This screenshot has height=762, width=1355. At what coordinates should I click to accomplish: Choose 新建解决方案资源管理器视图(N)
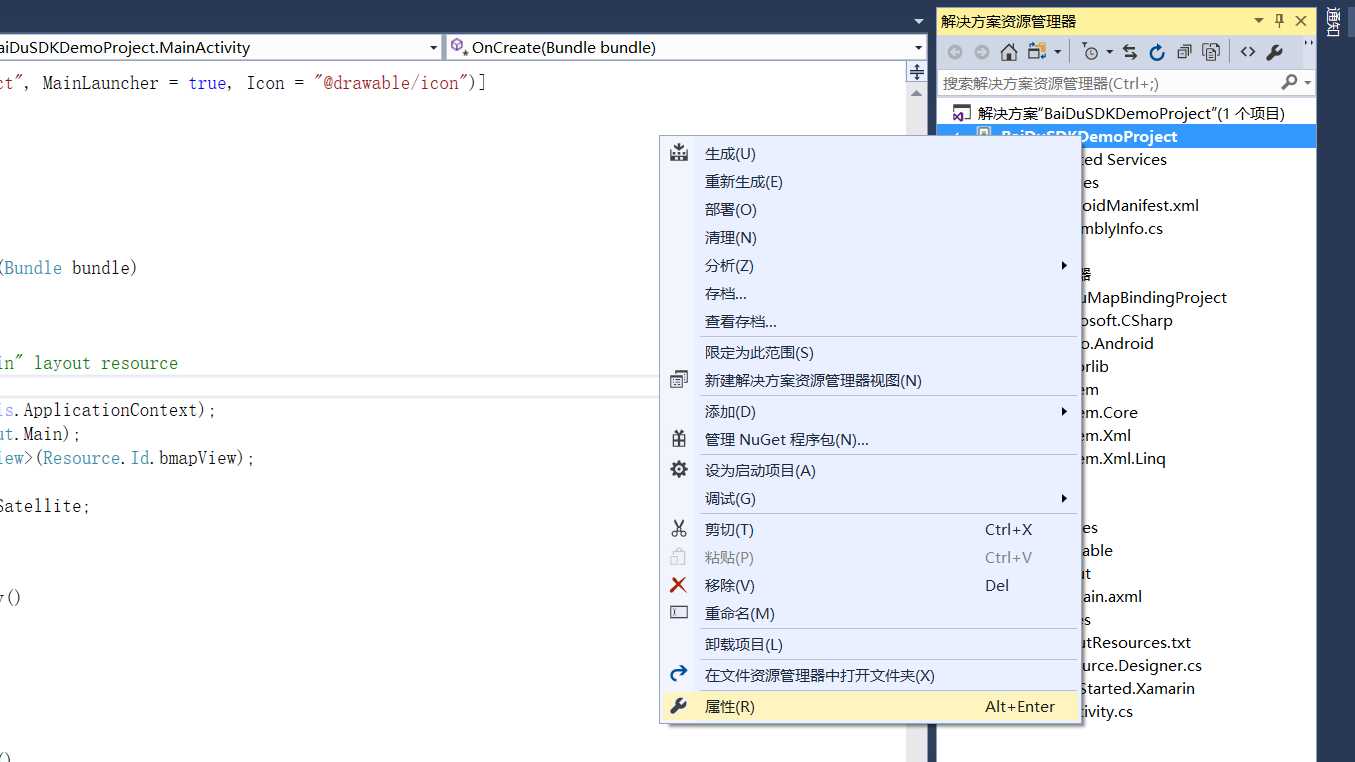868,381
